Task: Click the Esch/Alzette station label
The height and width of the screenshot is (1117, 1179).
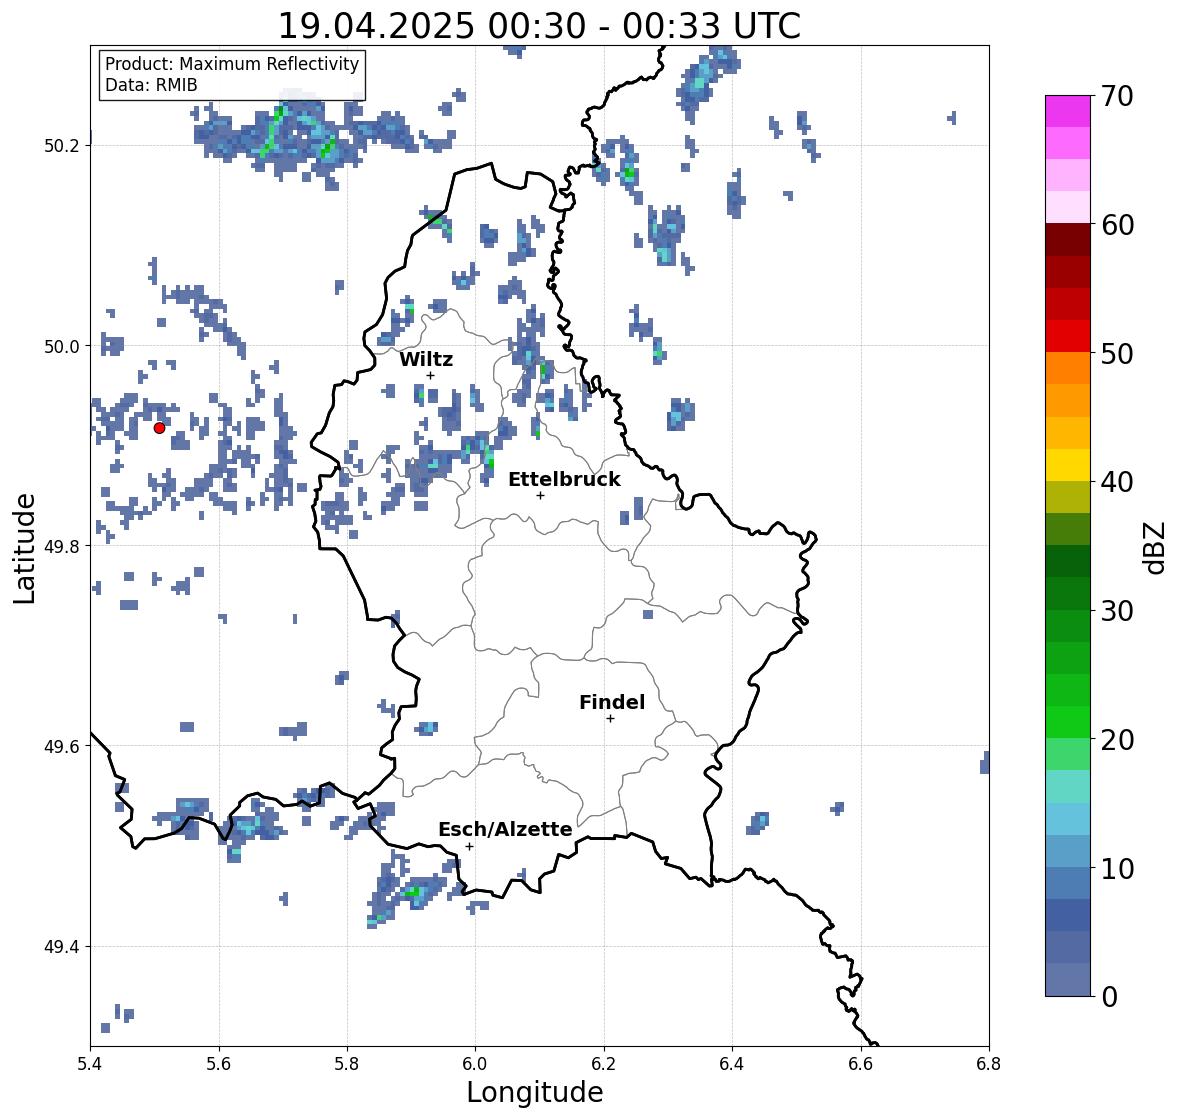Action: [x=505, y=829]
